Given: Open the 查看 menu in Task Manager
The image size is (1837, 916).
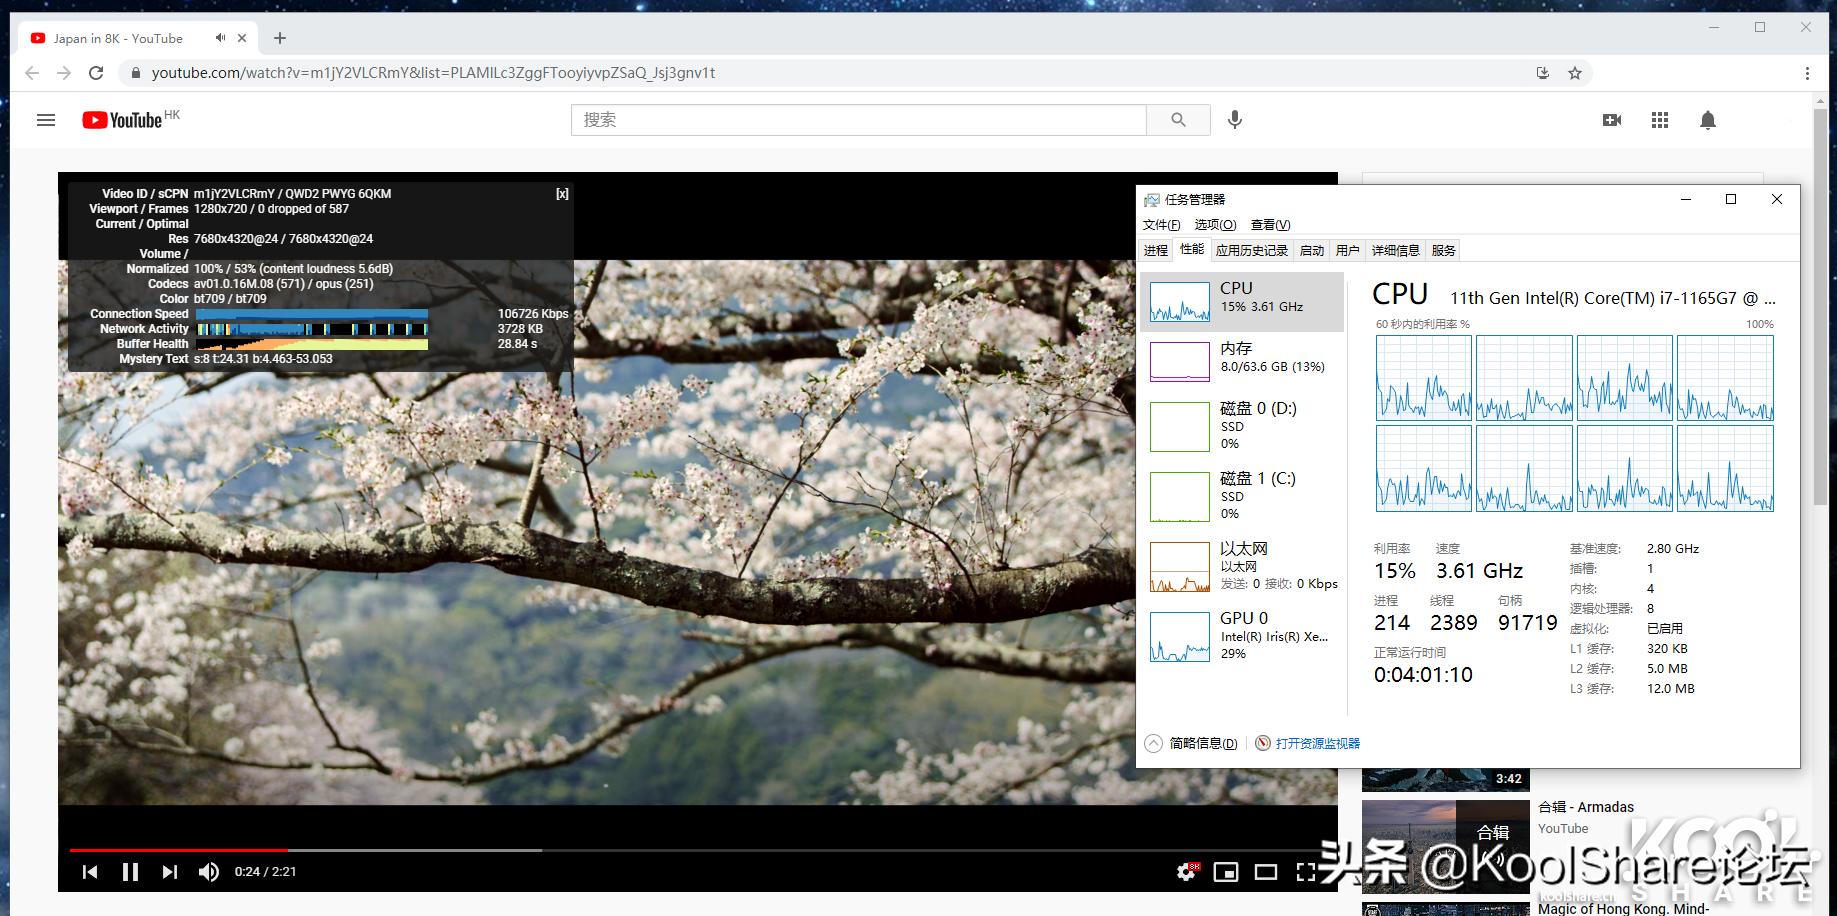Looking at the screenshot, I should pos(1270,225).
